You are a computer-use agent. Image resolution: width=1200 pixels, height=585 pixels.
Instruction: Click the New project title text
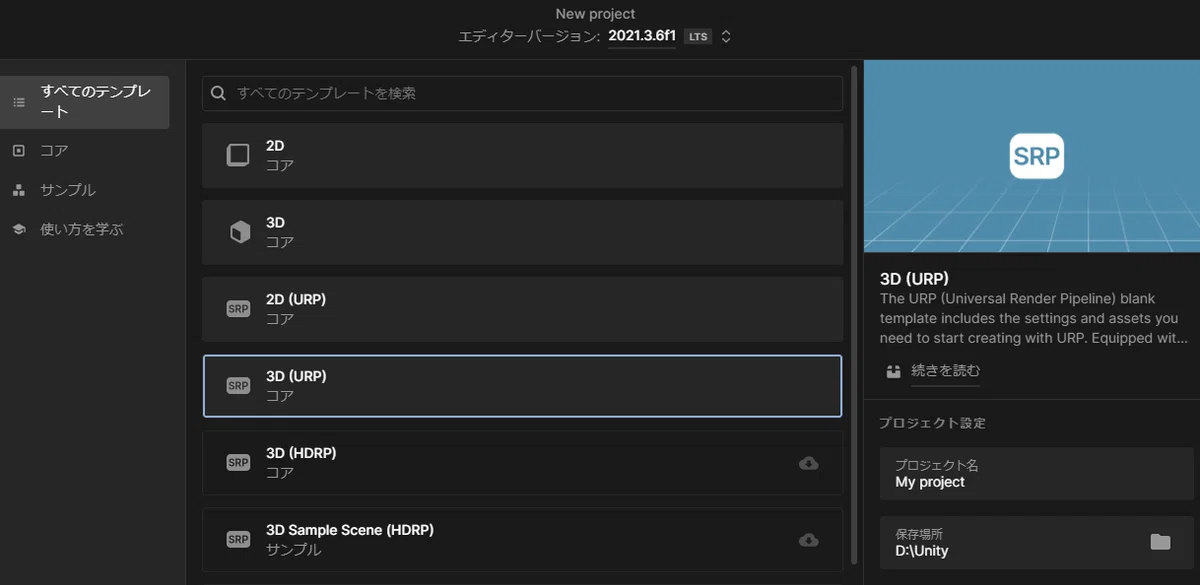(x=596, y=14)
